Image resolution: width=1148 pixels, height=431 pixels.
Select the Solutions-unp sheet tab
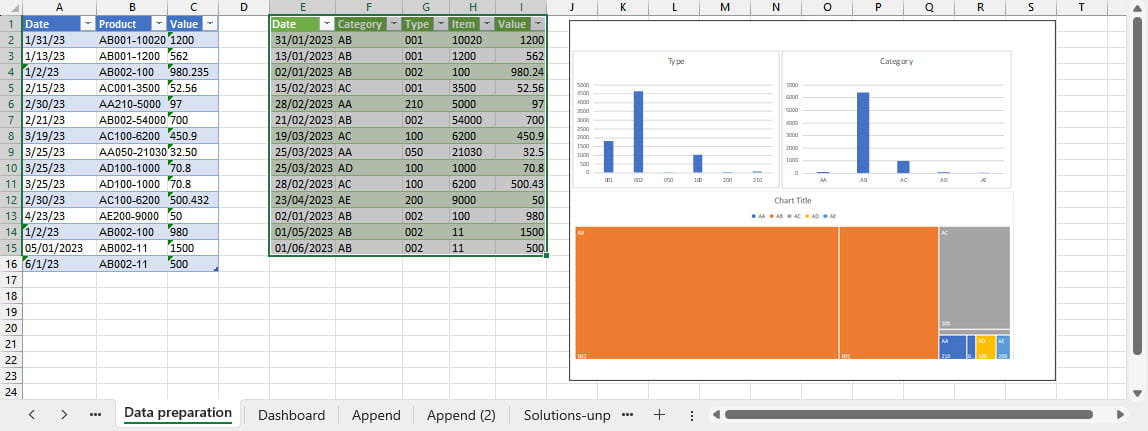coord(567,415)
